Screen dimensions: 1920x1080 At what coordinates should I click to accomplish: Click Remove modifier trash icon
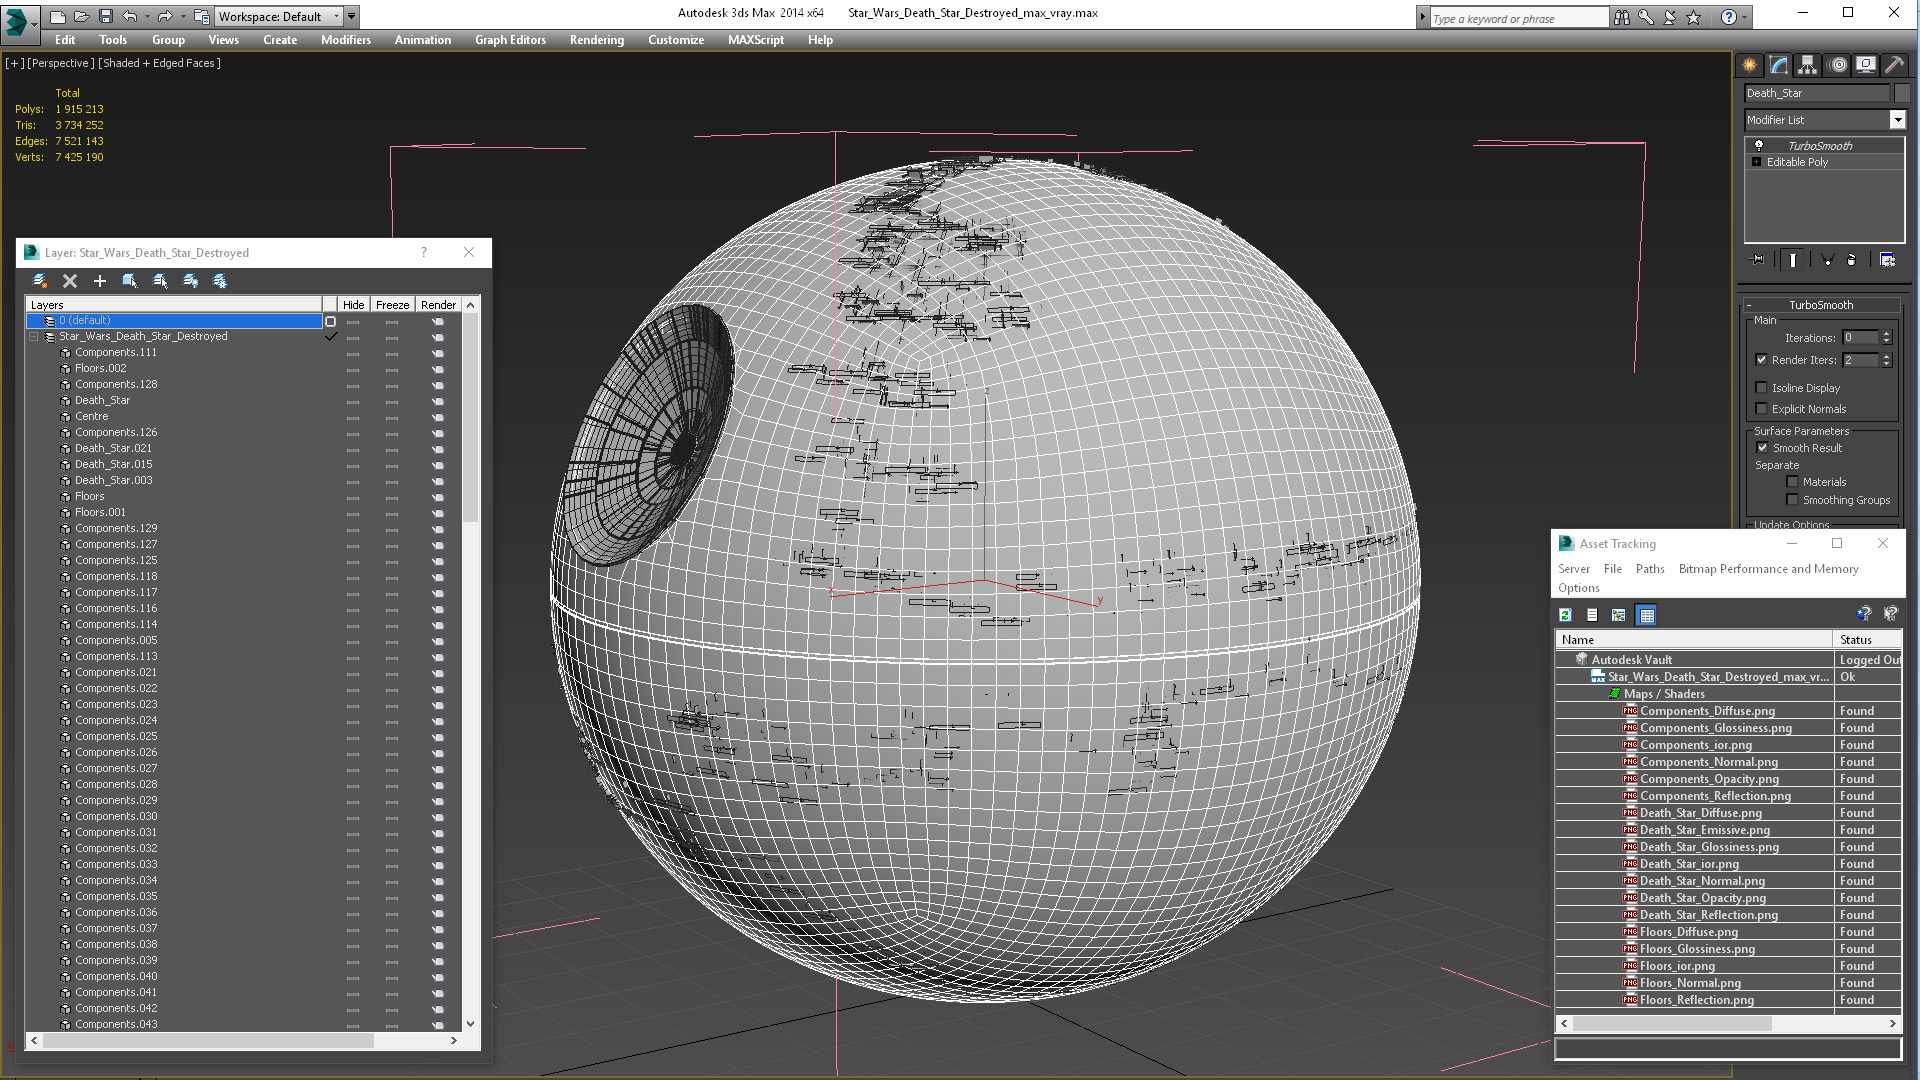[1851, 260]
